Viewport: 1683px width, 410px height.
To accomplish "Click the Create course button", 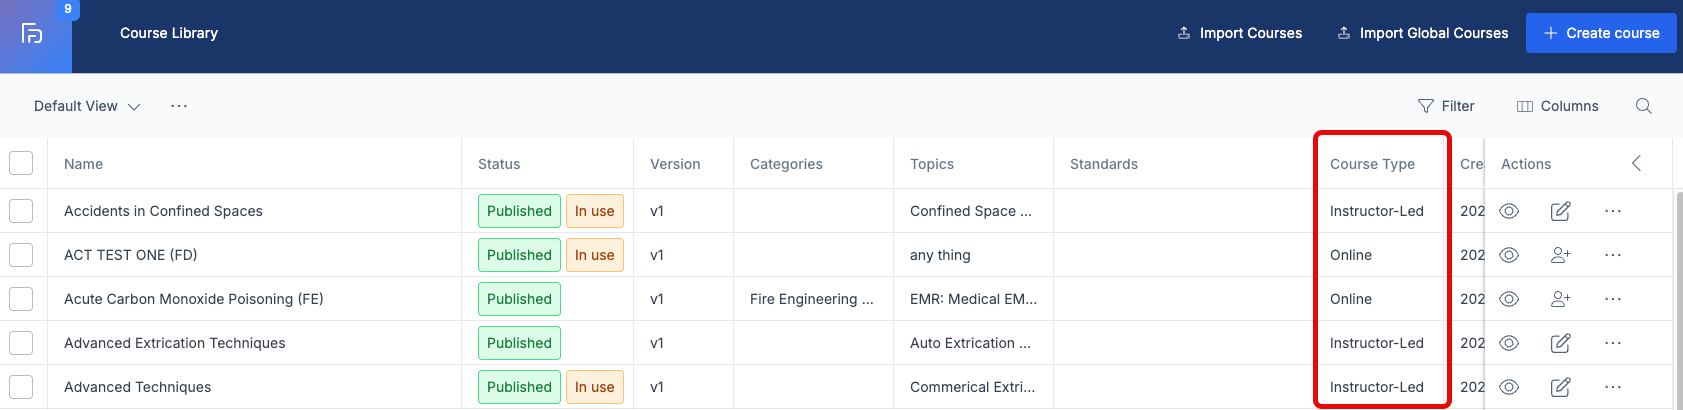I will point(1601,33).
